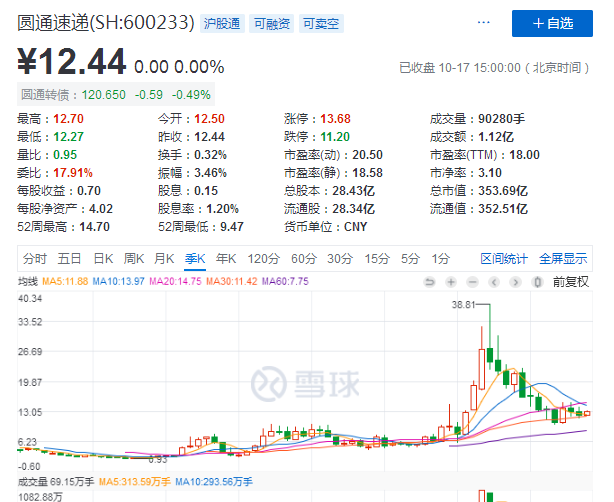Switch to the 60分 interval tab
614x502 pixels.
[x=303, y=259]
